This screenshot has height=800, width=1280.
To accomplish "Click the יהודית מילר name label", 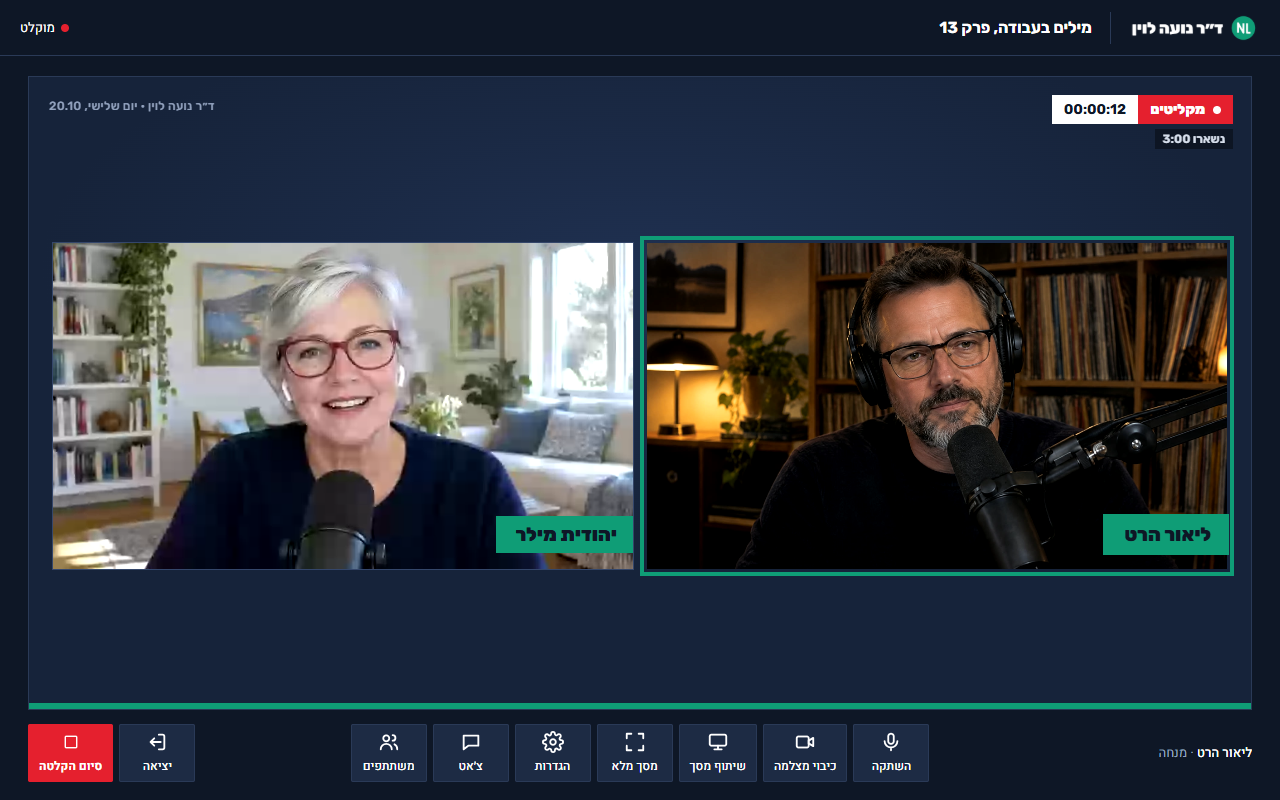I will tap(565, 534).
